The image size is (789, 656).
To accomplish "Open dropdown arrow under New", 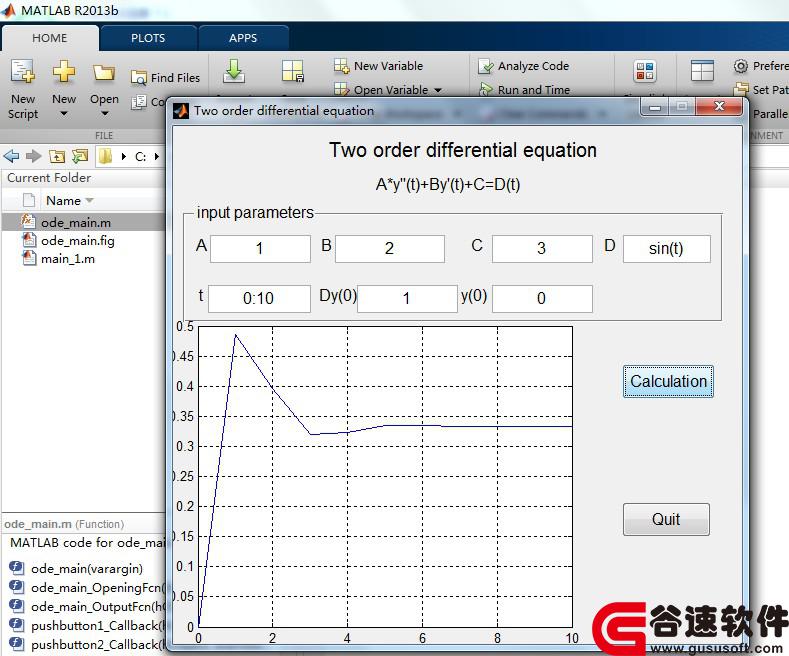I will coord(64,114).
